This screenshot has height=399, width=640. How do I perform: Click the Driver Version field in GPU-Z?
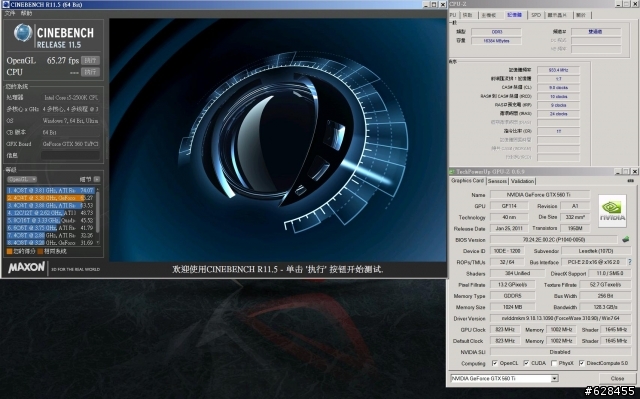pos(560,318)
